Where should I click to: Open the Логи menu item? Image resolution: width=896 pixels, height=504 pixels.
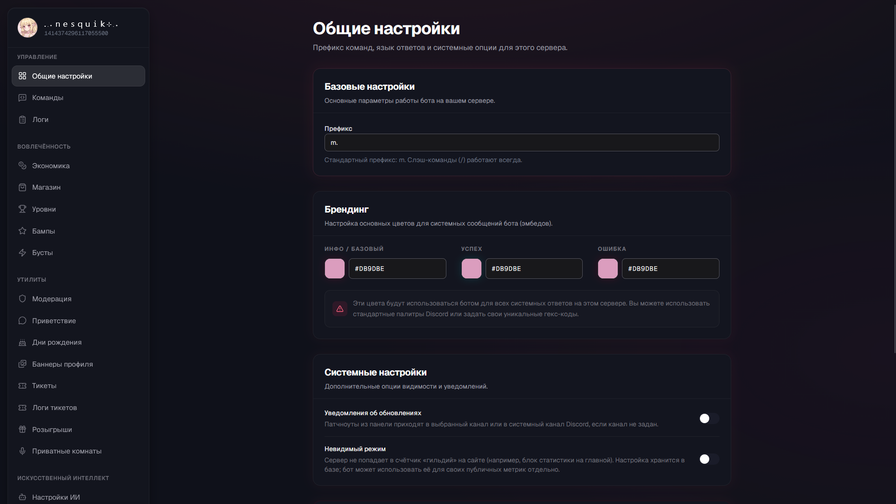(x=40, y=120)
